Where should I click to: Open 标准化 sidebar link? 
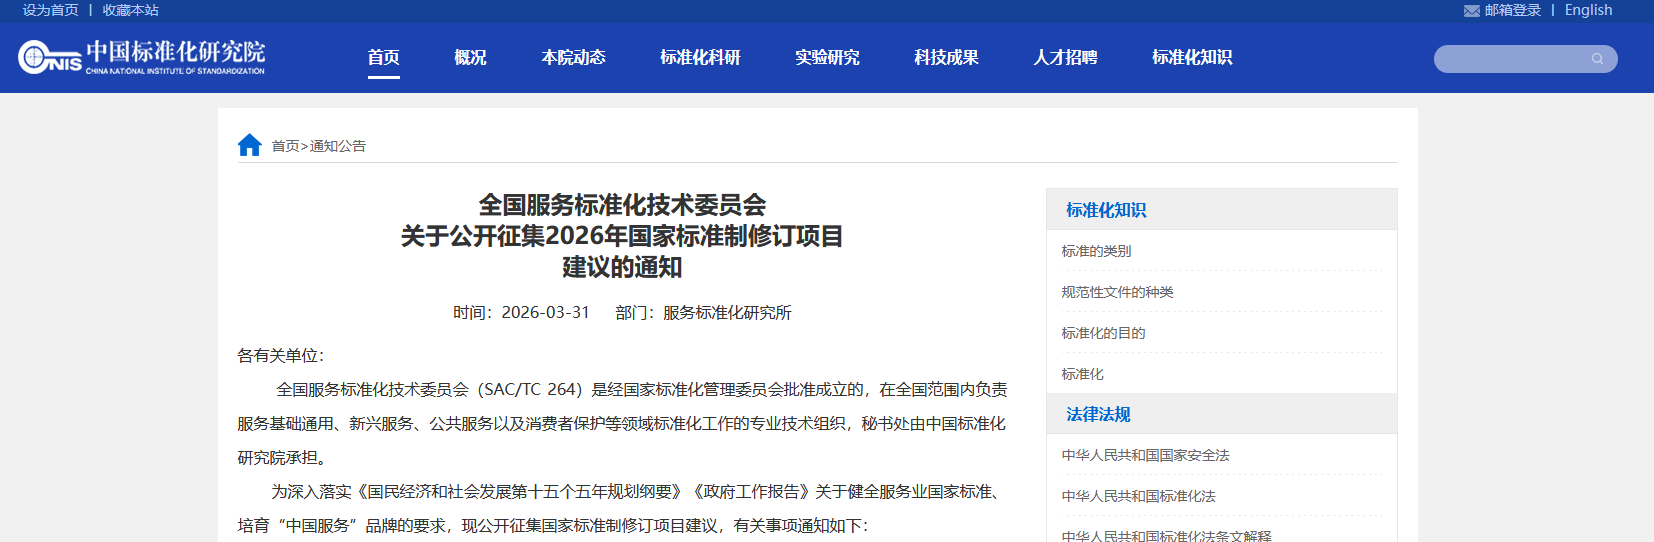(1083, 374)
